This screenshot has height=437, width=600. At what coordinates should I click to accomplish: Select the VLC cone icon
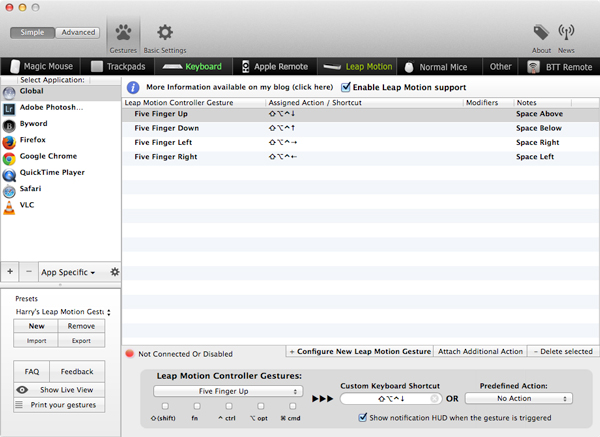pos(9,207)
